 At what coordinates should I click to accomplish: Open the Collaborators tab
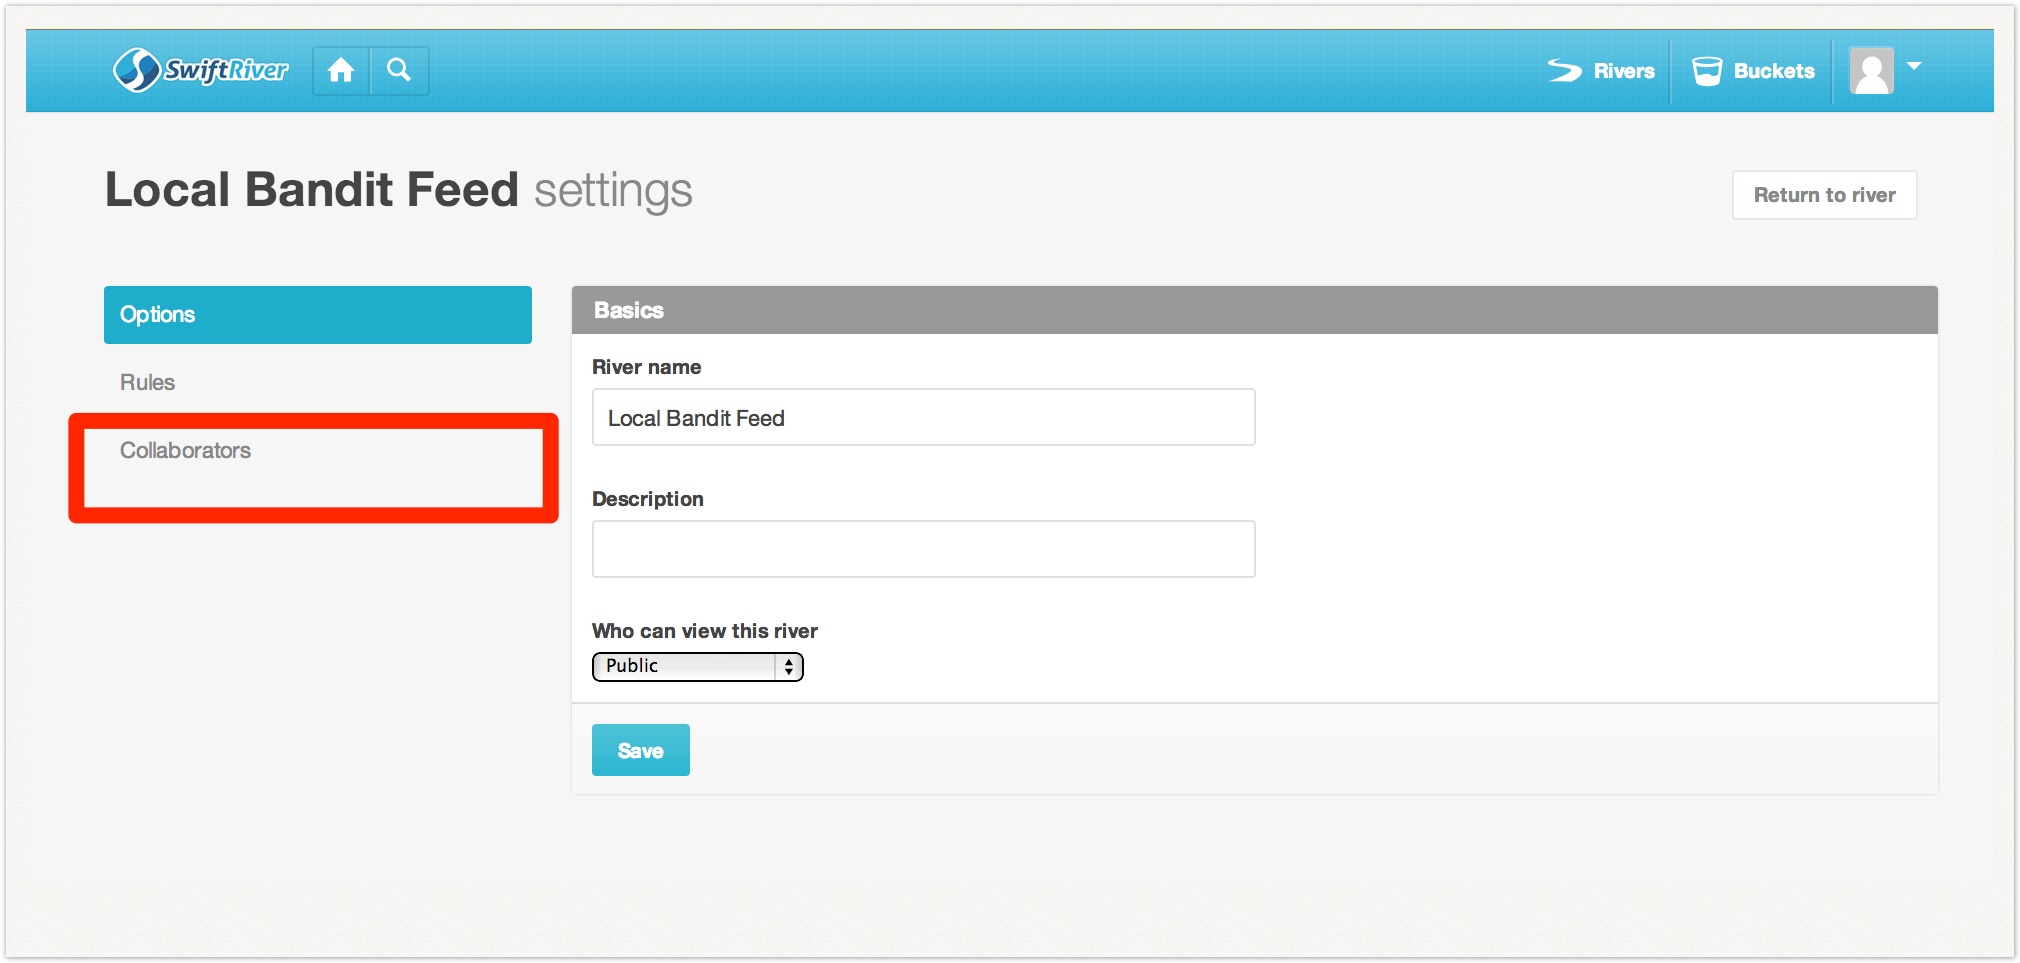click(x=185, y=451)
